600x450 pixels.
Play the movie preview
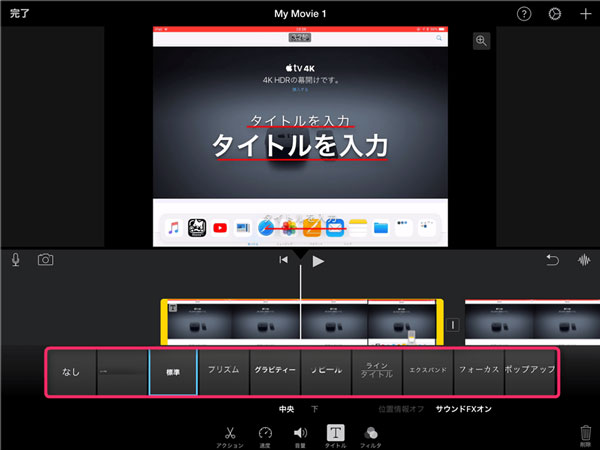[x=318, y=261]
